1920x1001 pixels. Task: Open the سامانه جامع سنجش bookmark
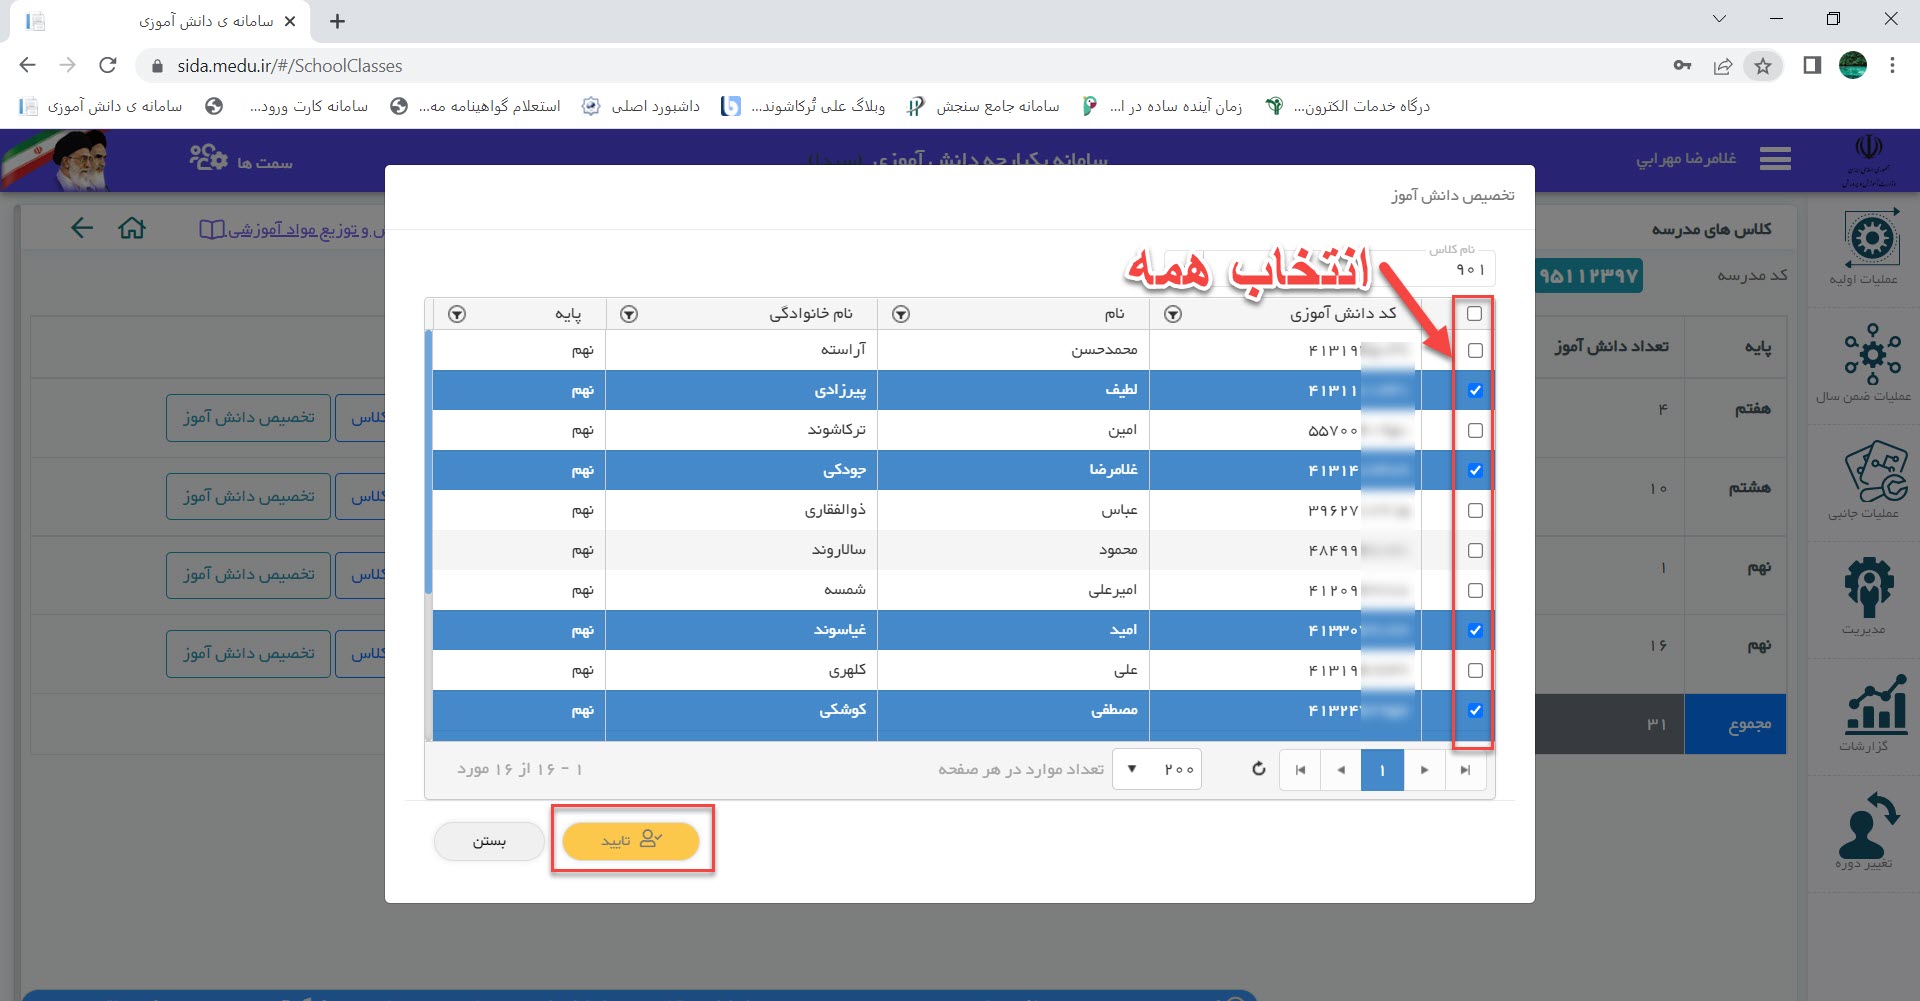[983, 106]
